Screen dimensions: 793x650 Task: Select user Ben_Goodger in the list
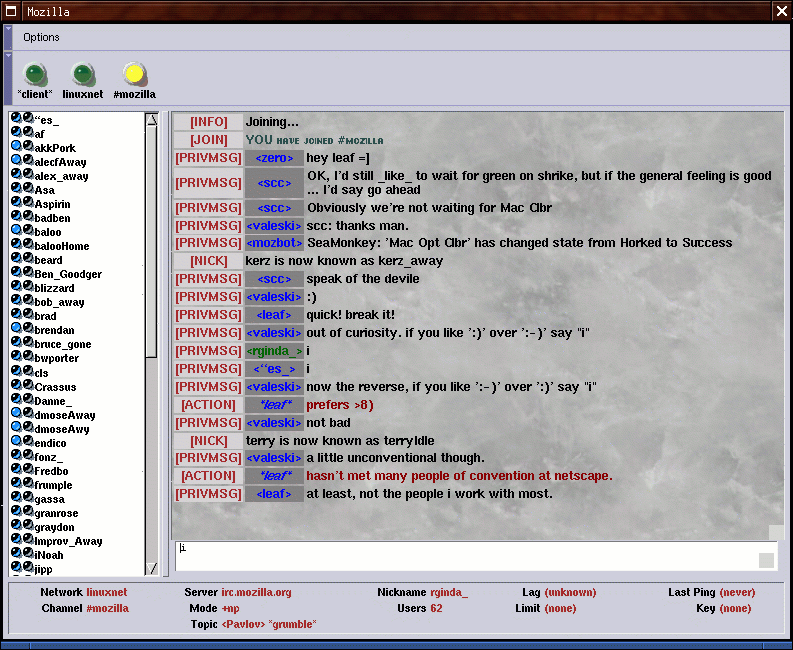point(68,274)
